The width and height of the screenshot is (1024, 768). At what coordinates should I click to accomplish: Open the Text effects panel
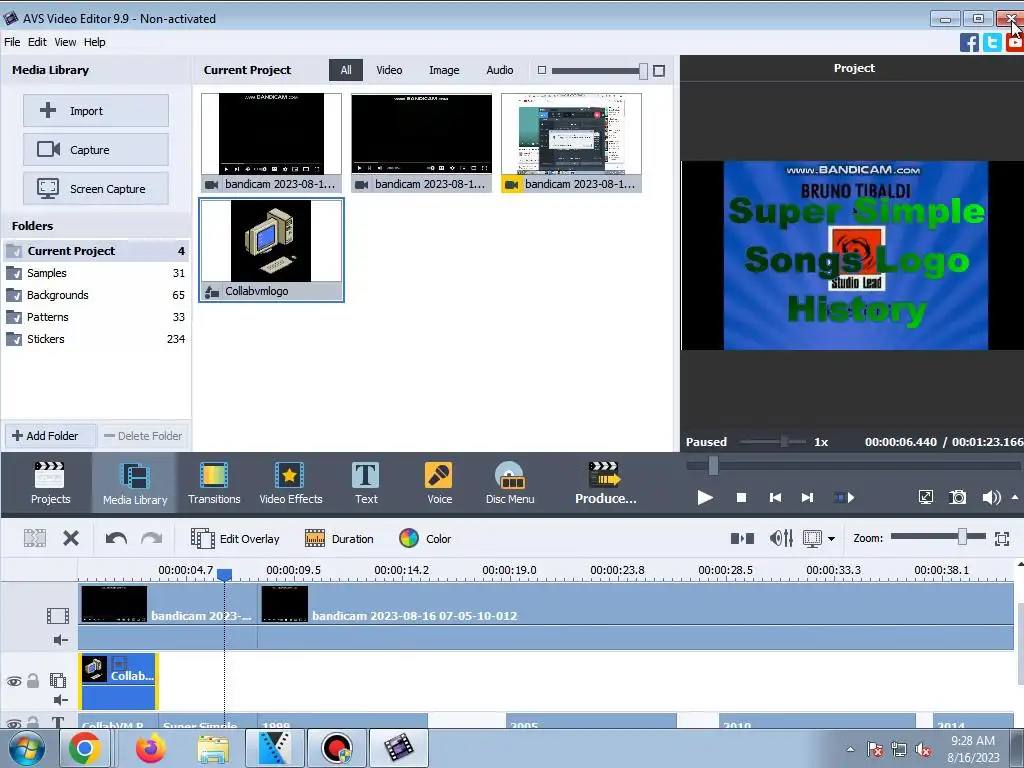pyautogui.click(x=366, y=483)
